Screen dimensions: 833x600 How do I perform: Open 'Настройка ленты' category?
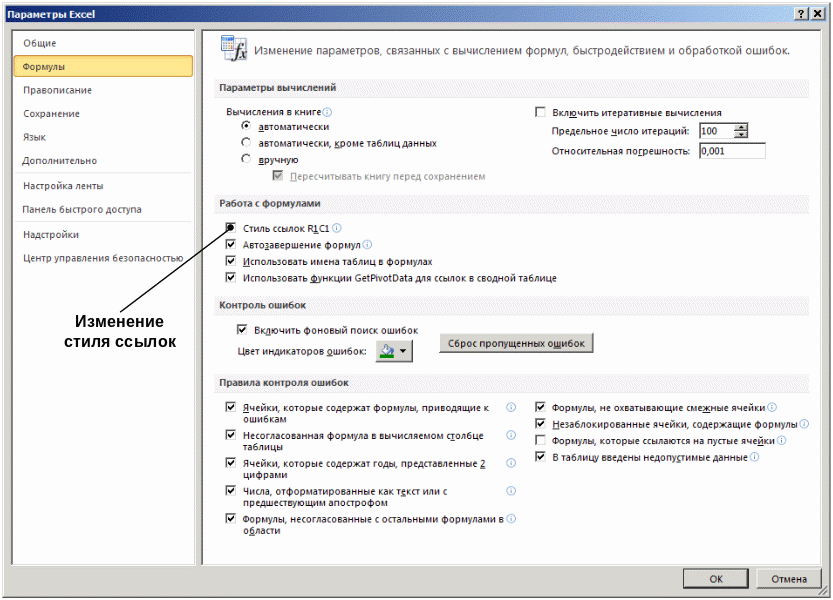pos(103,185)
